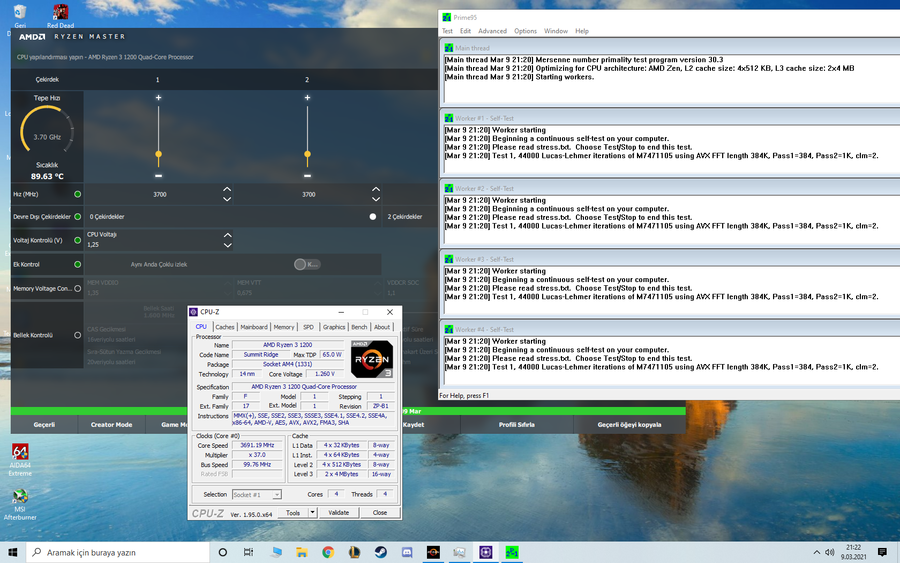
Task: Open Recycle Bin desktop icon
Action: [20, 15]
